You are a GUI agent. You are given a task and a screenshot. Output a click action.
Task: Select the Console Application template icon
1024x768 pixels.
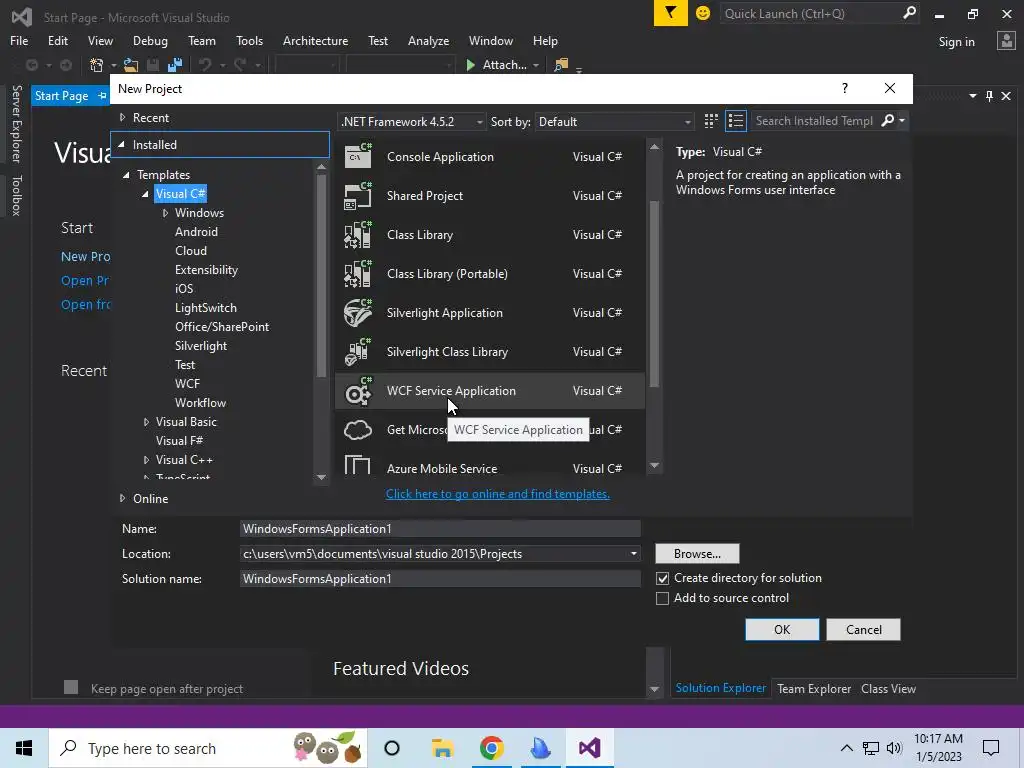(358, 156)
